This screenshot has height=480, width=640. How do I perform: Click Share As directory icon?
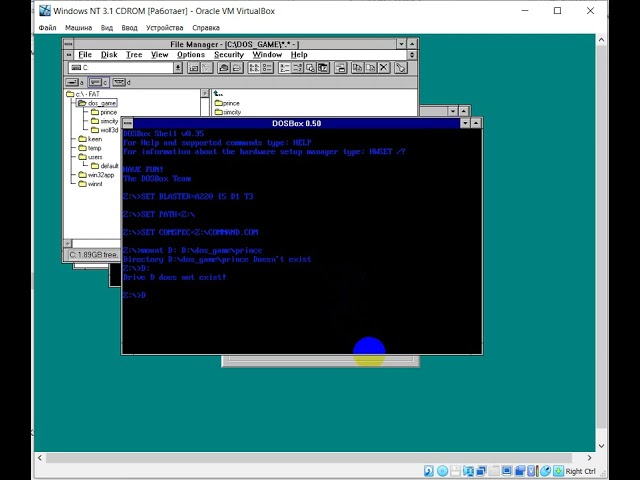click(x=223, y=68)
